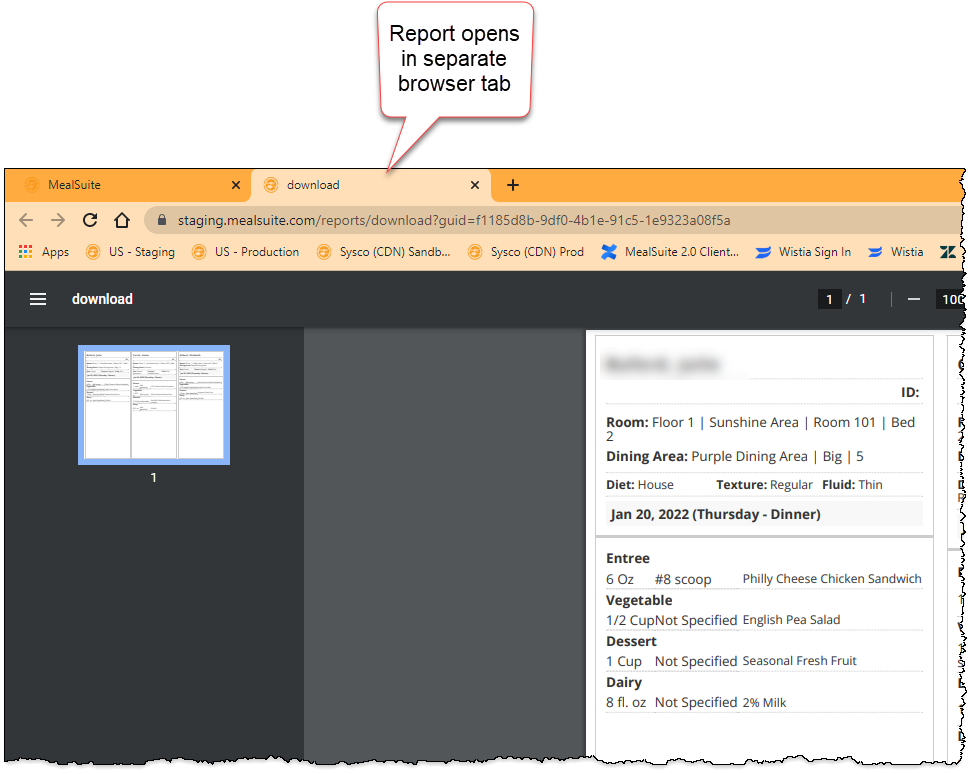Go back to previous page
Screen dimensions: 972x774
click(26, 220)
